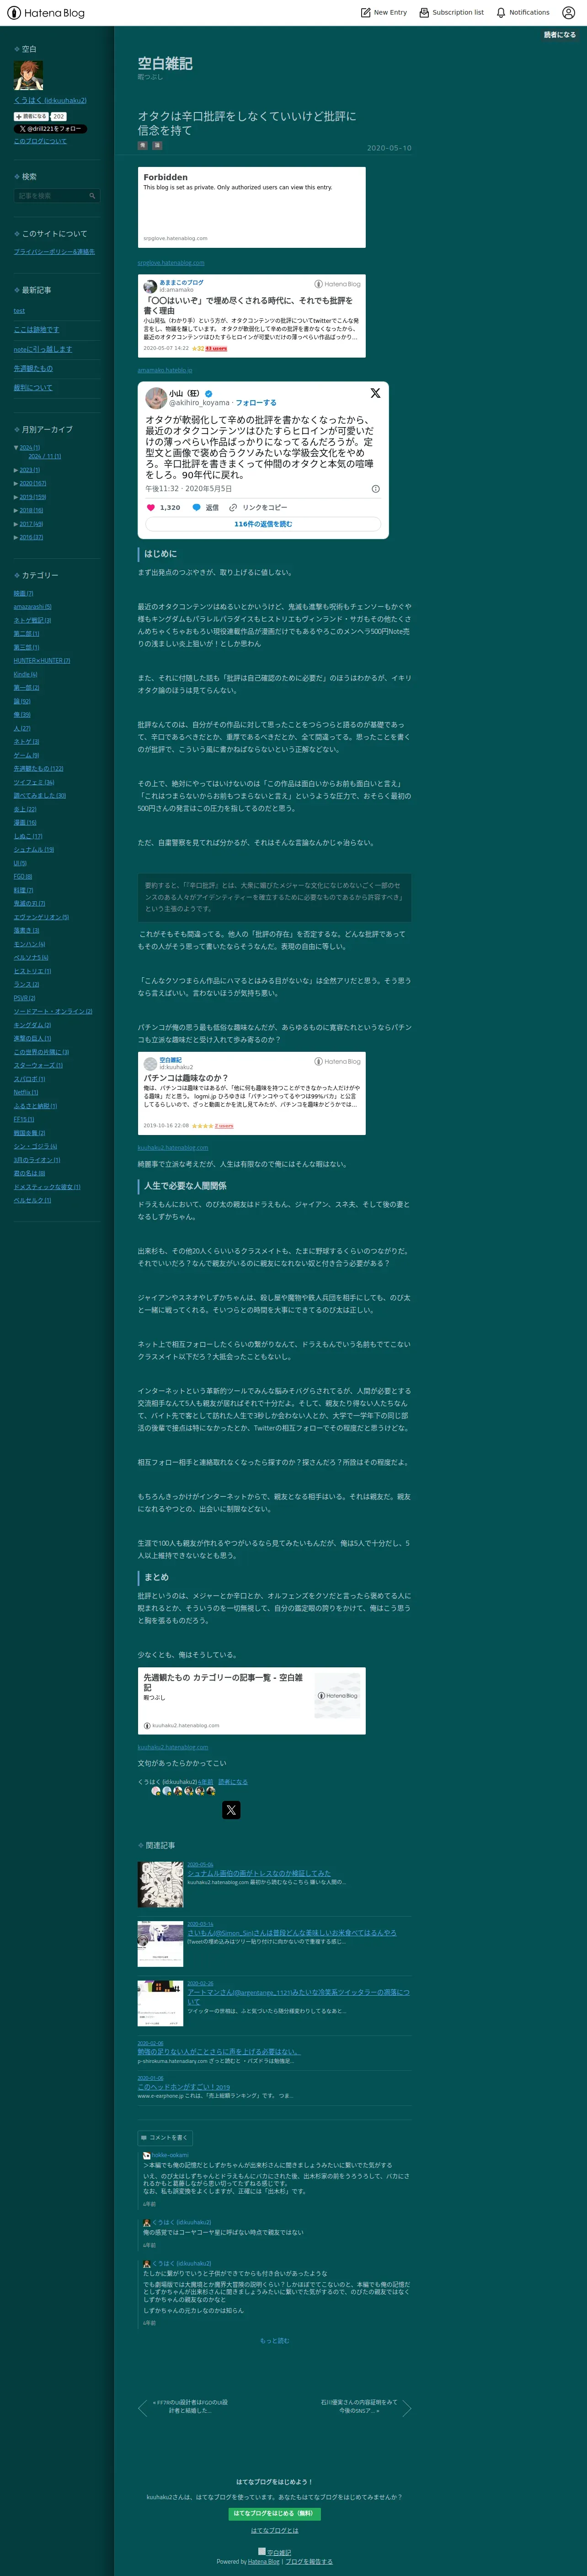Open the あままこのブログ embedded card

click(252, 316)
